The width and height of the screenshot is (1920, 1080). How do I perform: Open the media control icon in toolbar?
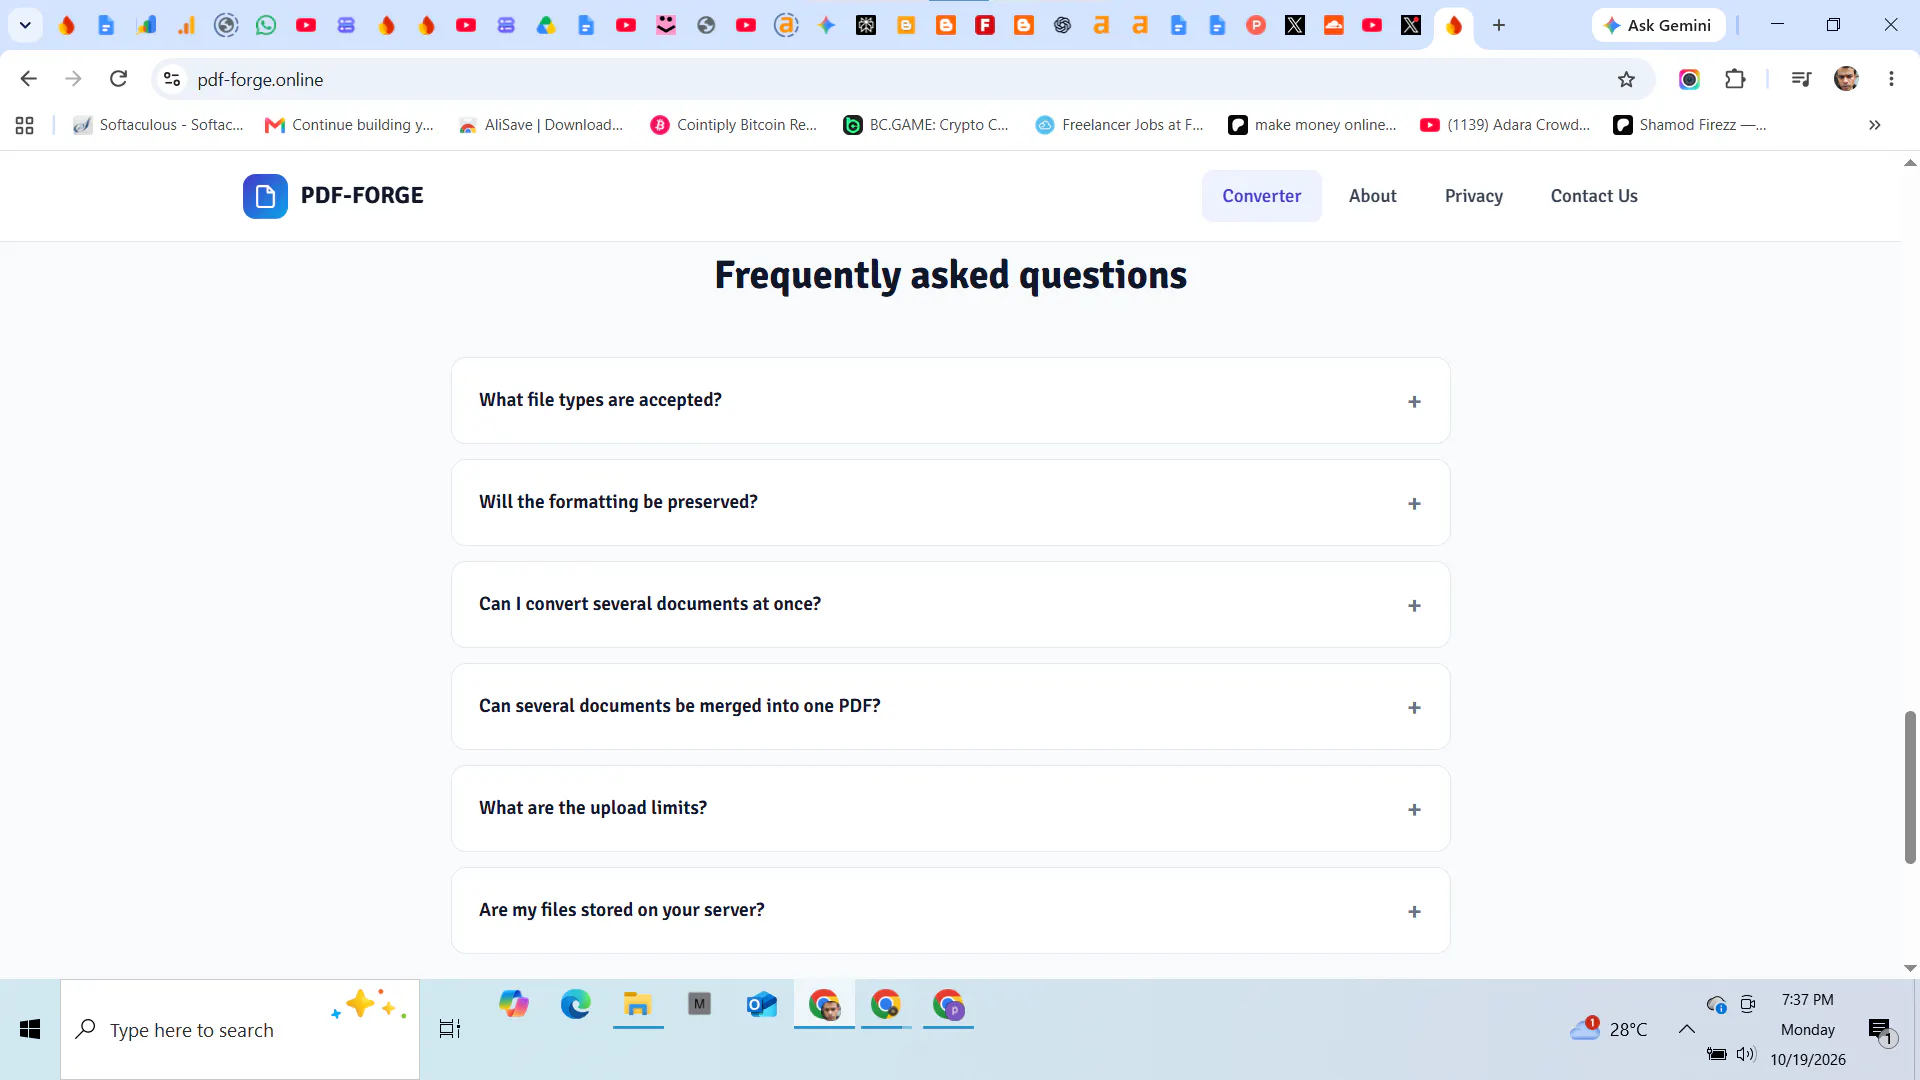[x=1801, y=79]
